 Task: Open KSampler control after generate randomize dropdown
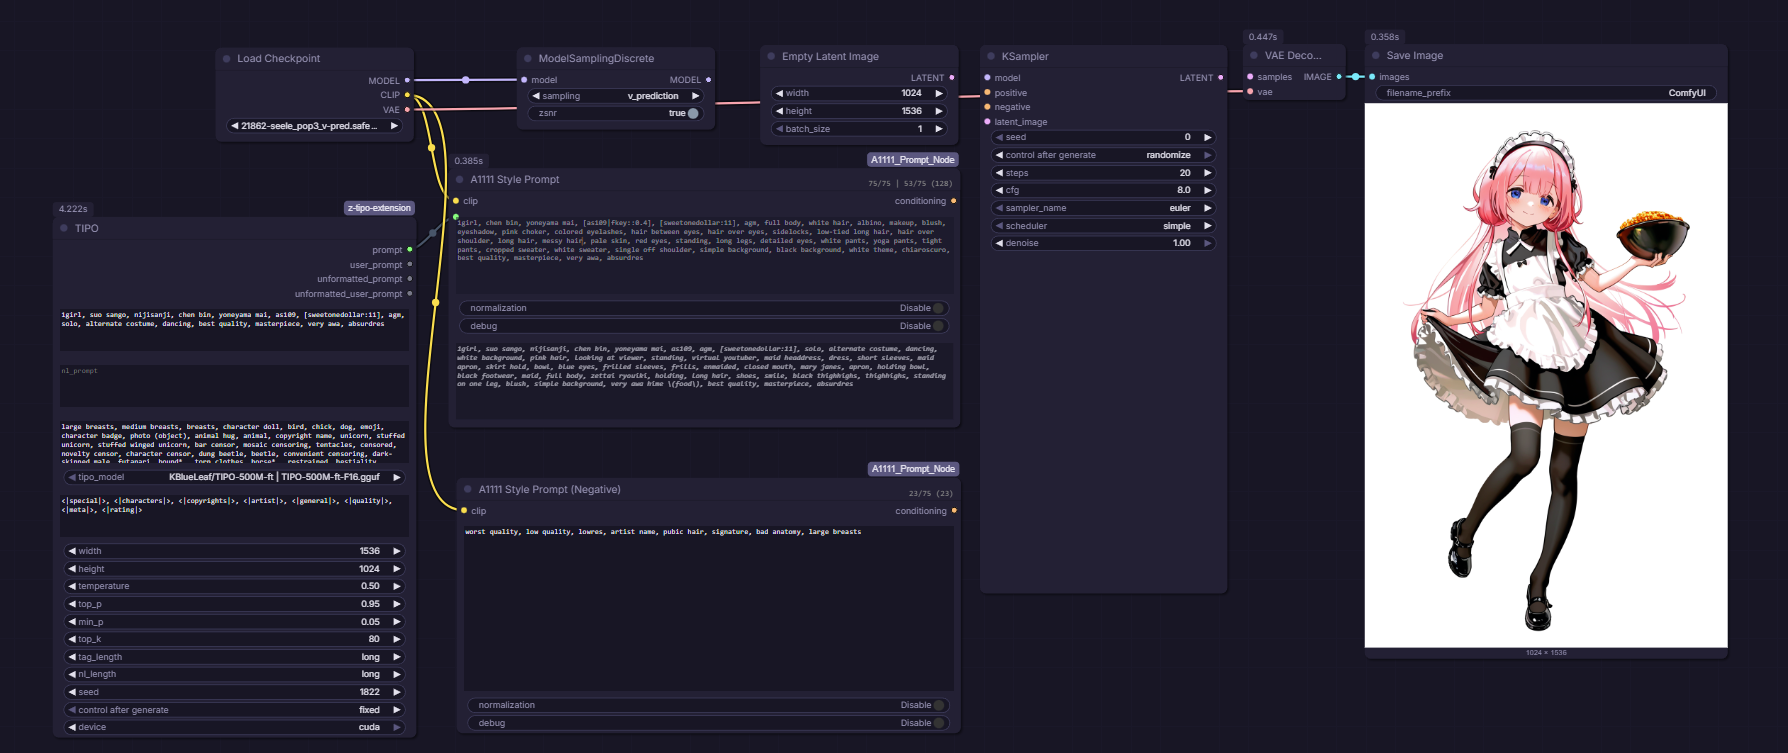click(1103, 155)
